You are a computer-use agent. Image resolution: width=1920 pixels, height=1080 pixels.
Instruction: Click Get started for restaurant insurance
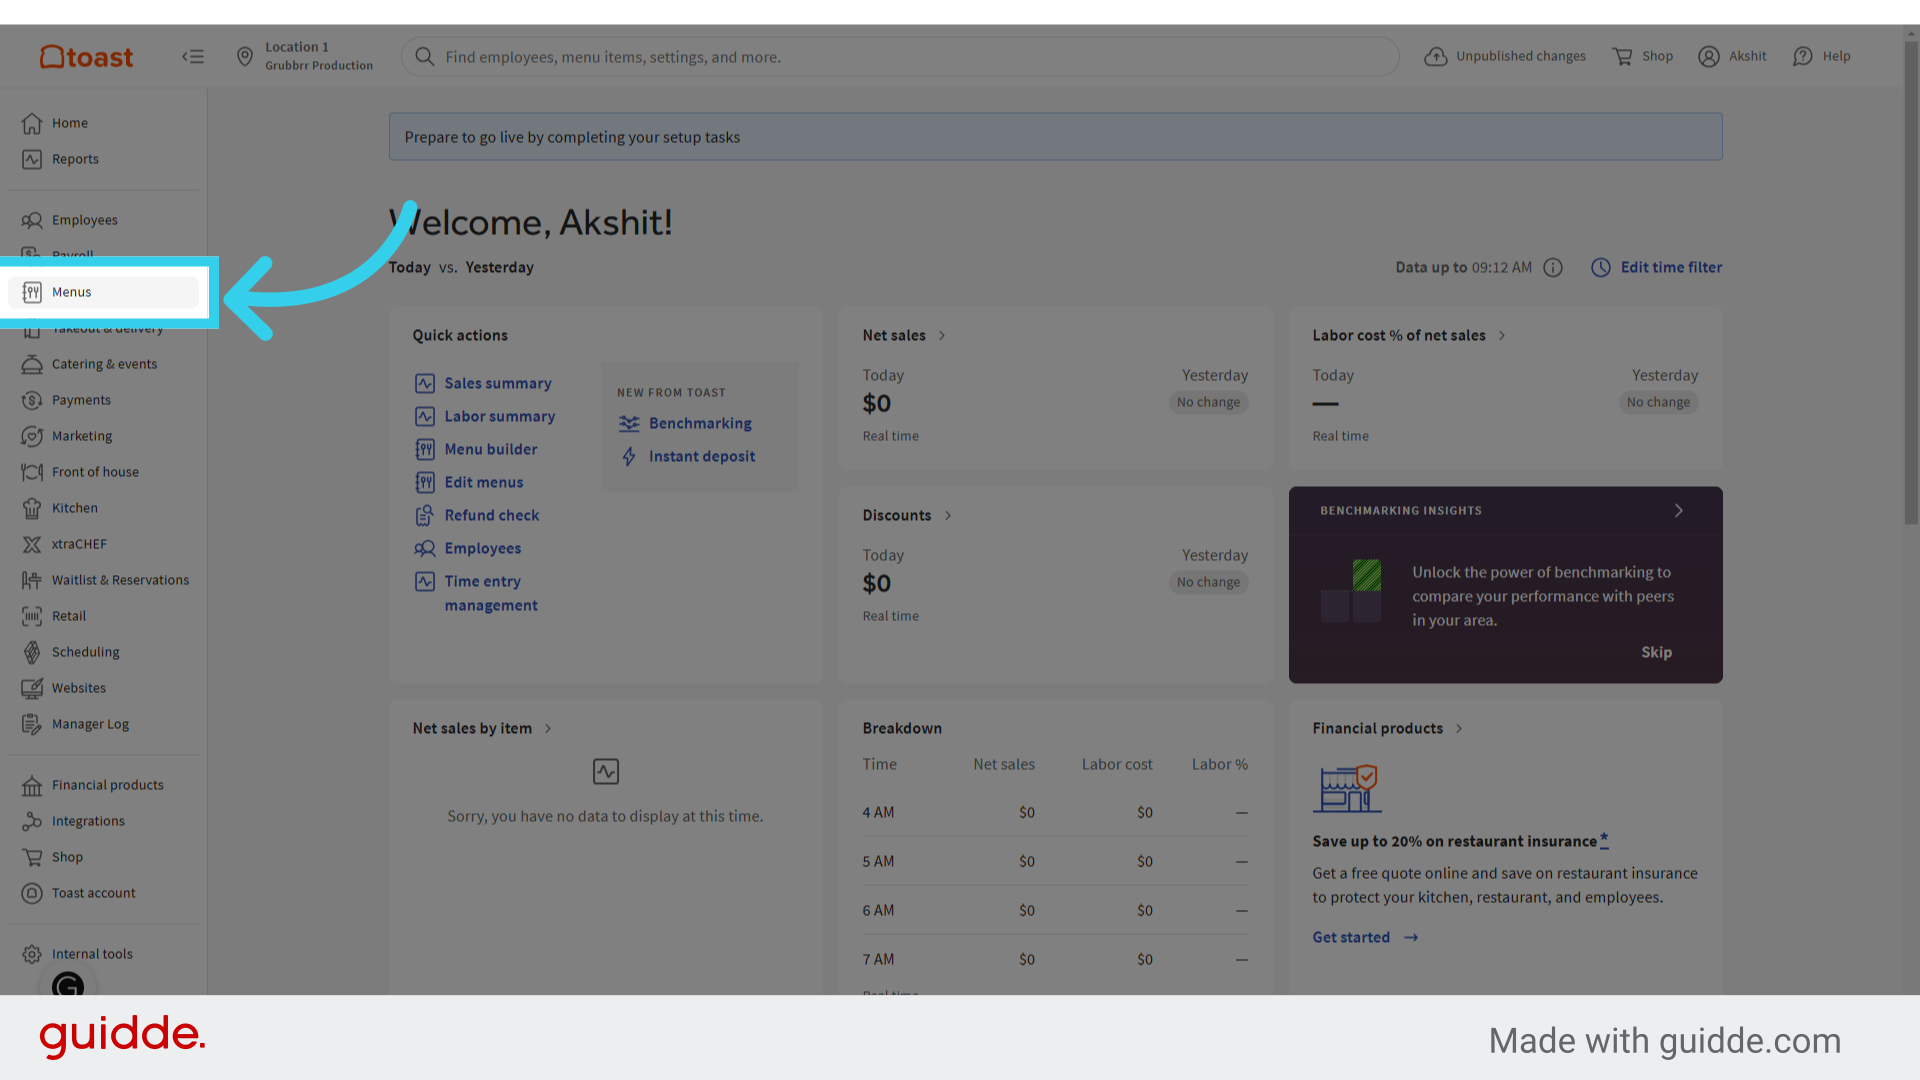[x=1365, y=937]
